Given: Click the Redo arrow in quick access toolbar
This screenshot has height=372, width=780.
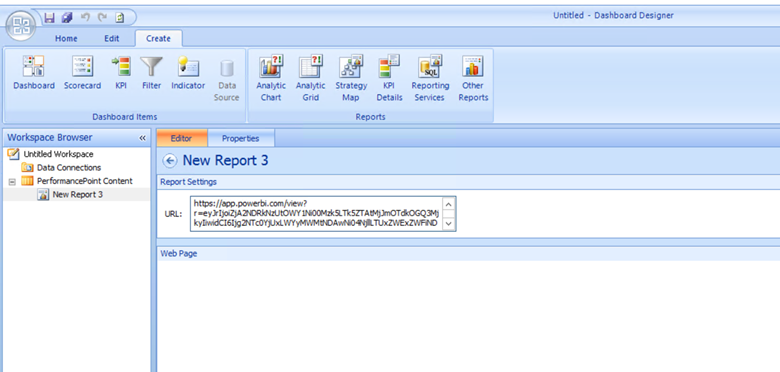Looking at the screenshot, I should pyautogui.click(x=102, y=17).
